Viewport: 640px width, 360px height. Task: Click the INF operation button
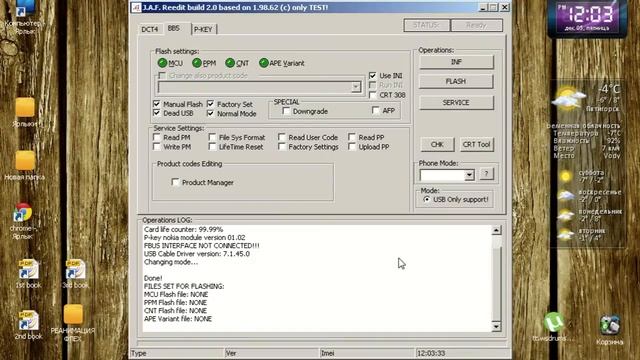456,62
